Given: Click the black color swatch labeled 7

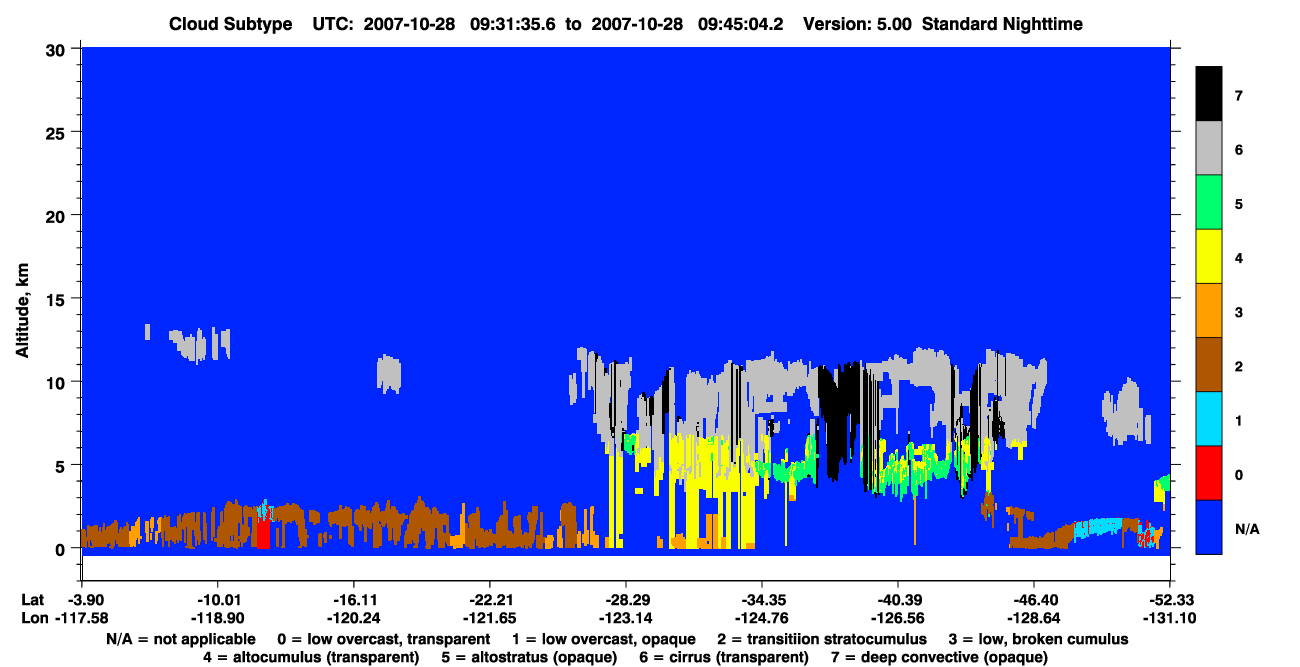Looking at the screenshot, I should coord(1209,94).
